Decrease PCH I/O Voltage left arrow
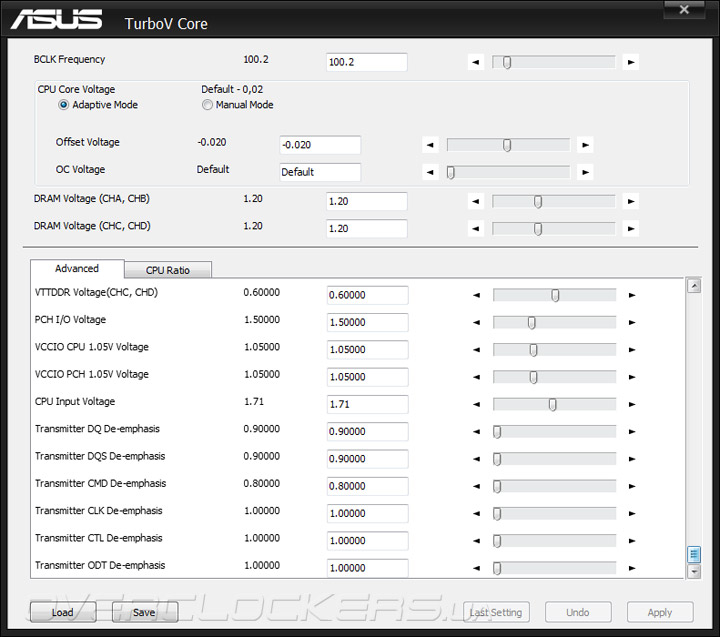 [x=477, y=322]
